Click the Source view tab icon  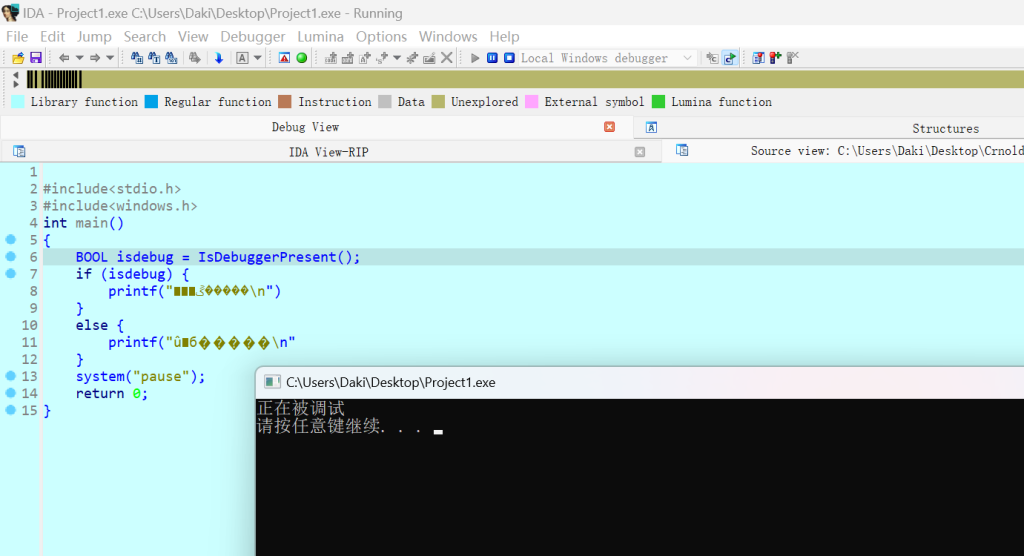click(x=682, y=150)
